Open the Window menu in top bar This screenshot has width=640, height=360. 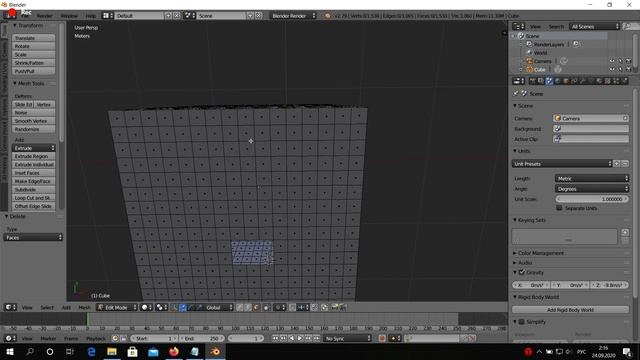coord(69,16)
